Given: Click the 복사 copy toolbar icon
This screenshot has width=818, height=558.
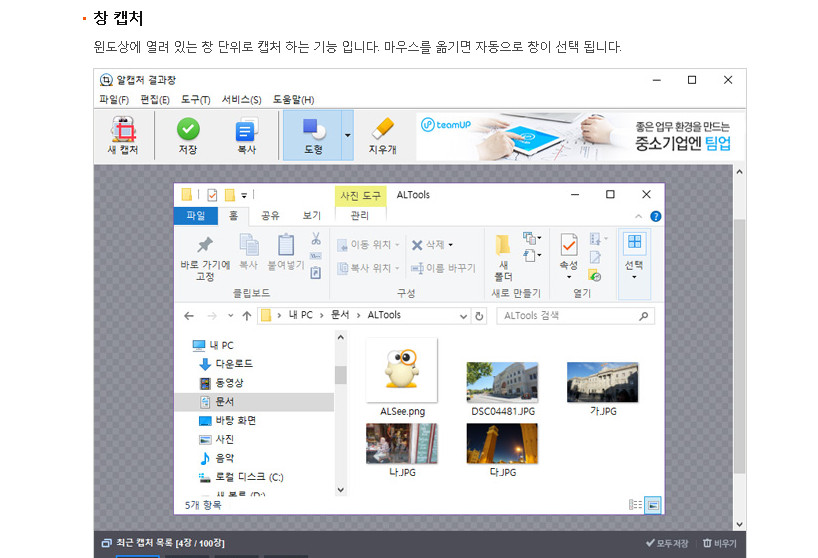Looking at the screenshot, I should (246, 135).
